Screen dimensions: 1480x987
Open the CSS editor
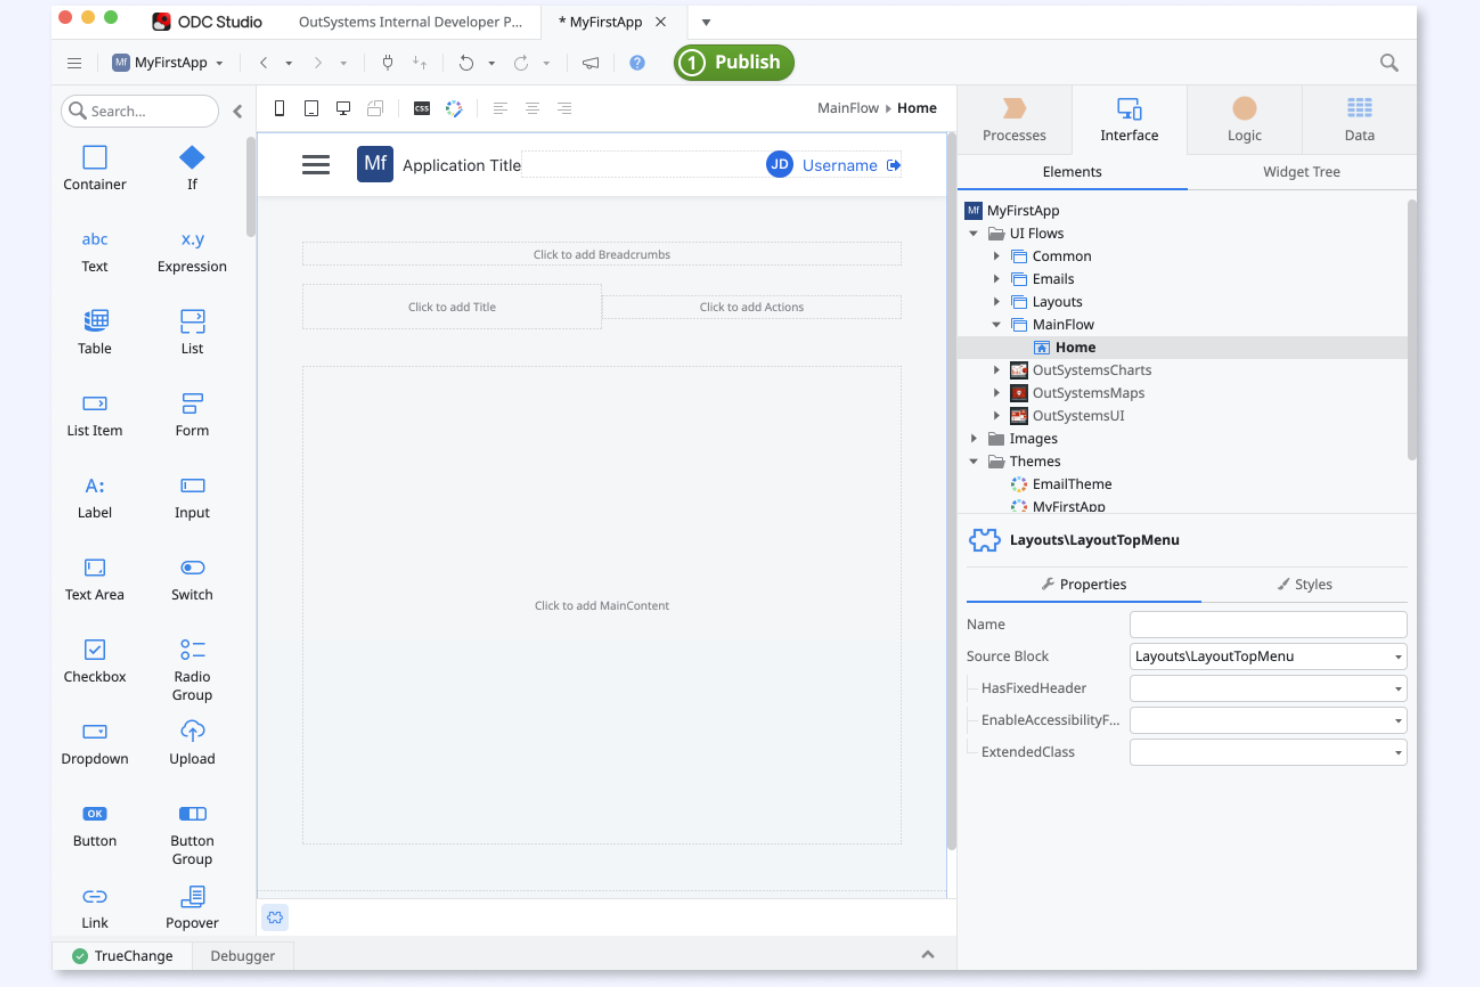(x=421, y=108)
